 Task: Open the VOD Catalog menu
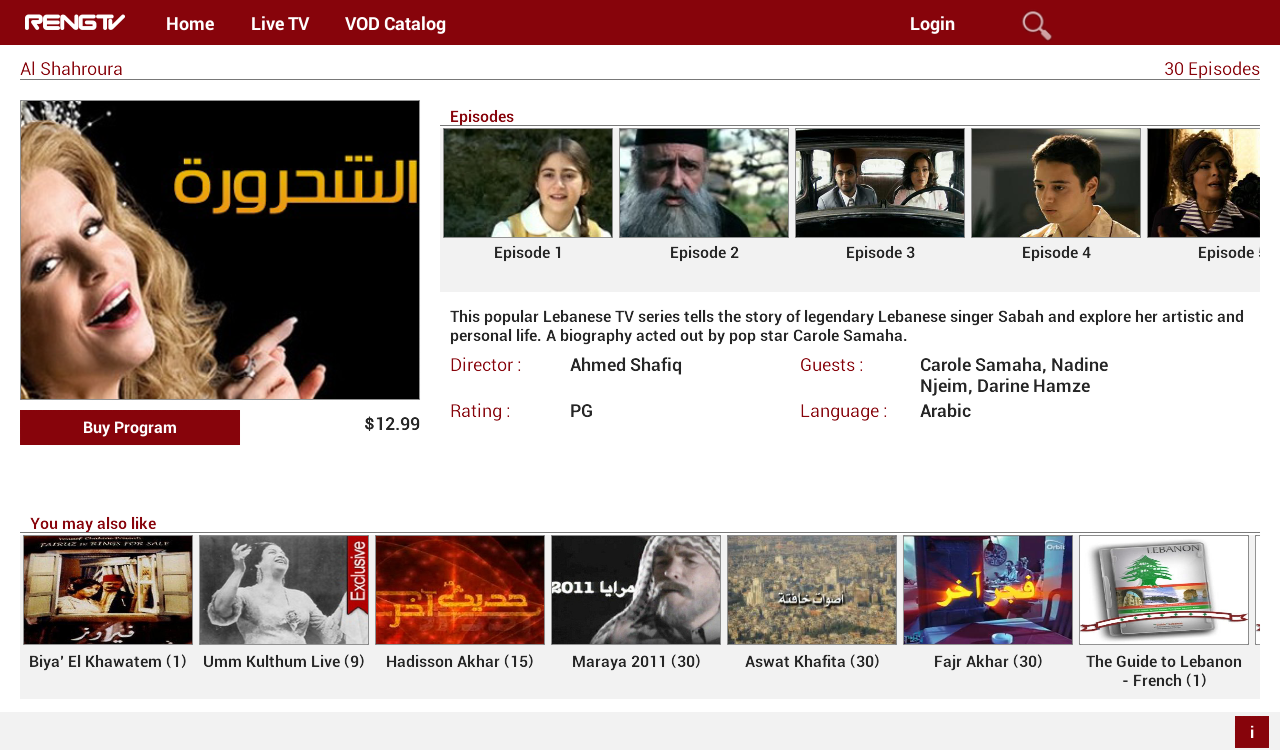[395, 24]
